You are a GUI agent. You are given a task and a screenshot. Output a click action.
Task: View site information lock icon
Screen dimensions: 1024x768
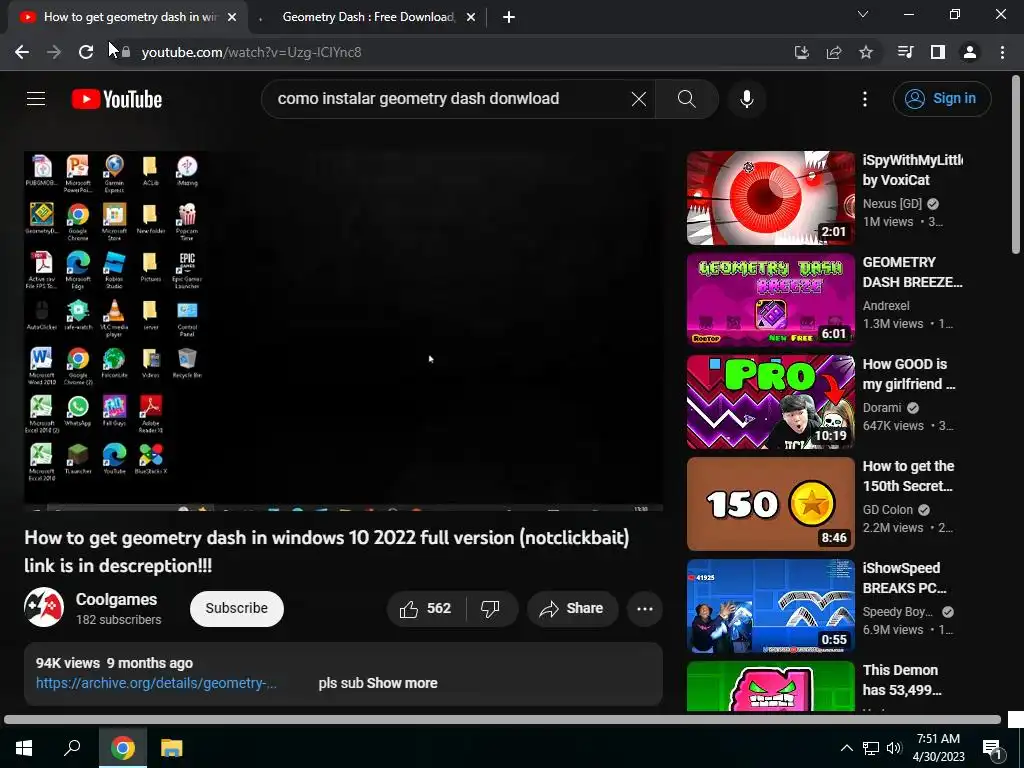click(126, 52)
